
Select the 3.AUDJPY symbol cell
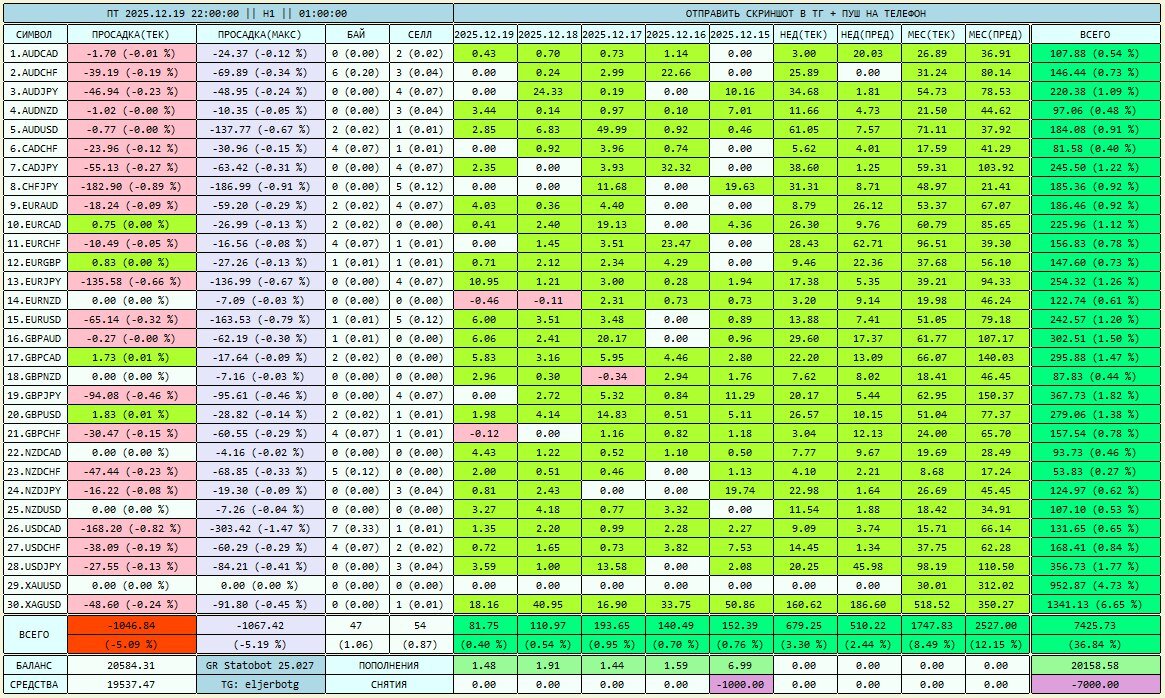click(35, 91)
